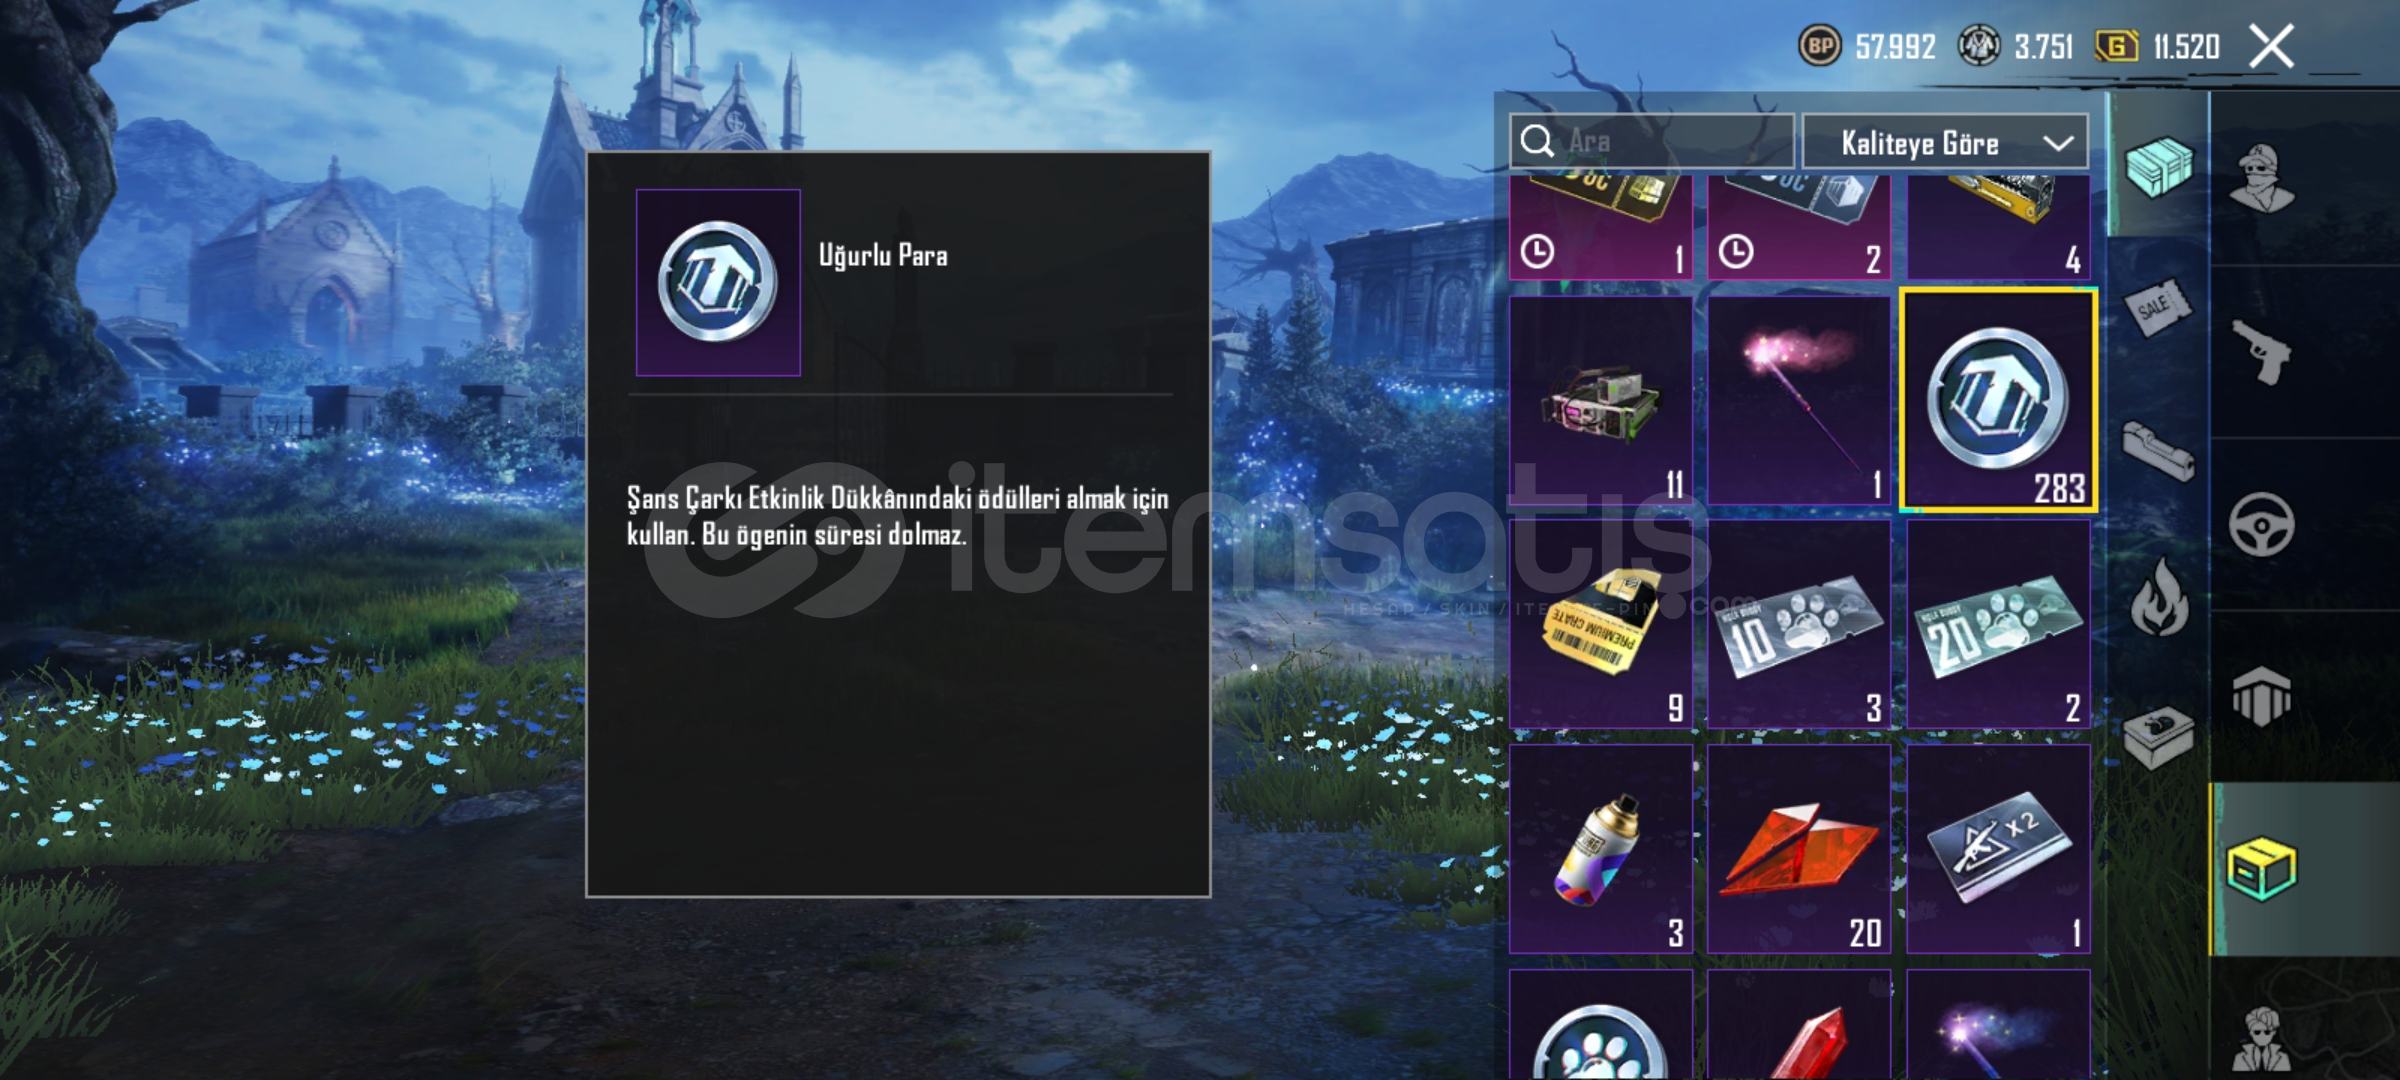Select the 10 paw buddy voucher
The image size is (2400, 1080).
[x=1799, y=623]
